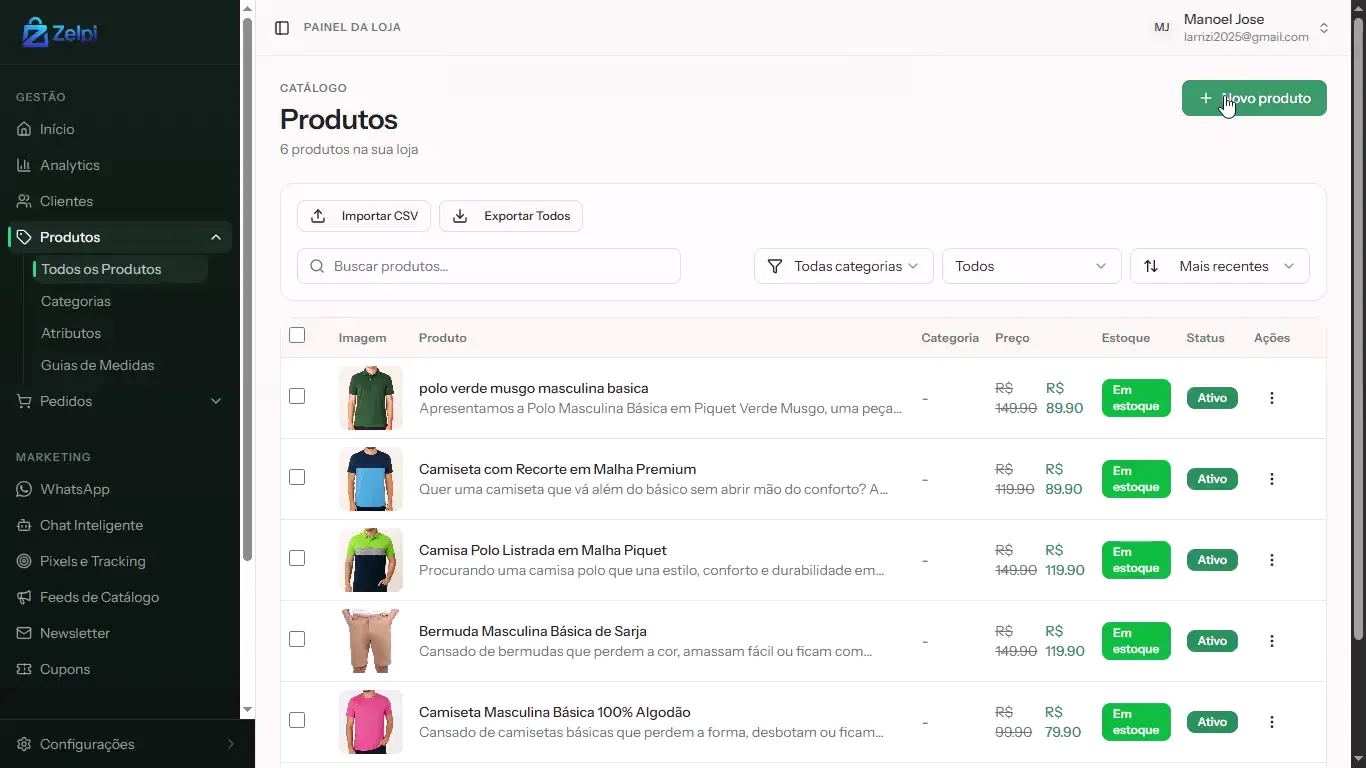Open product Camisa Polo Listrada em Malha Piquet
The width and height of the screenshot is (1366, 768).
tap(543, 550)
